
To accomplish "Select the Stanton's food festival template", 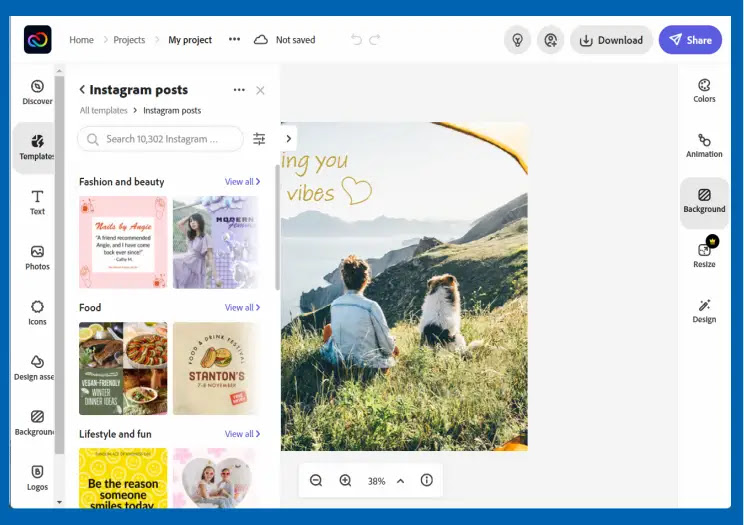I will click(216, 368).
